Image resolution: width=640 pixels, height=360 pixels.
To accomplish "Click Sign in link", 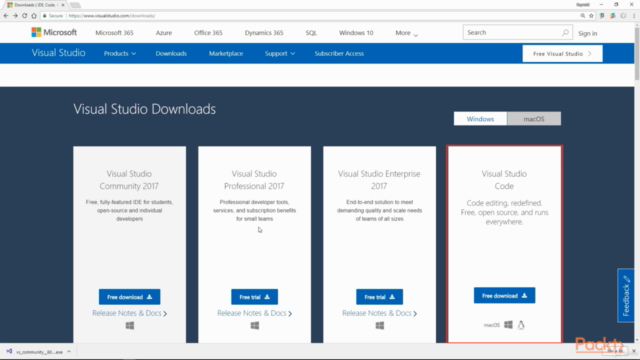I will tap(587, 33).
